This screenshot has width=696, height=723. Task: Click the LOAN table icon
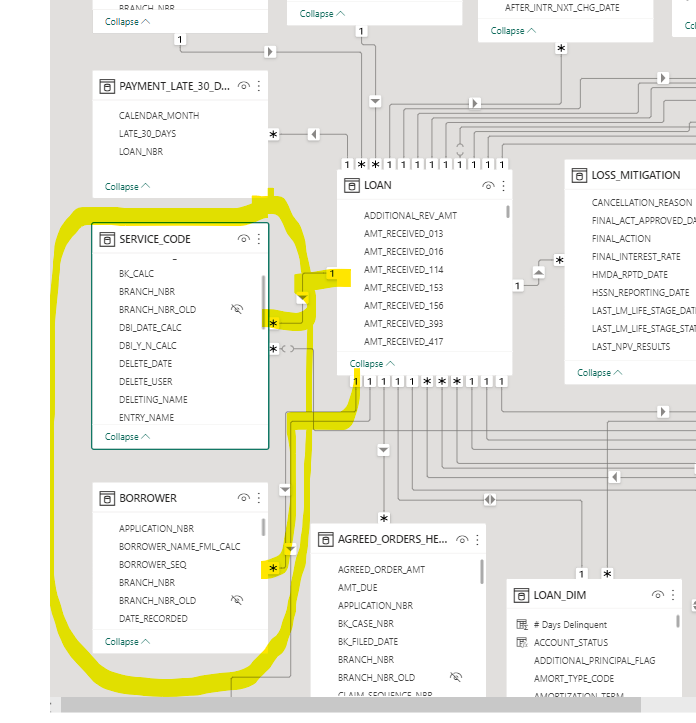pyautogui.click(x=351, y=185)
